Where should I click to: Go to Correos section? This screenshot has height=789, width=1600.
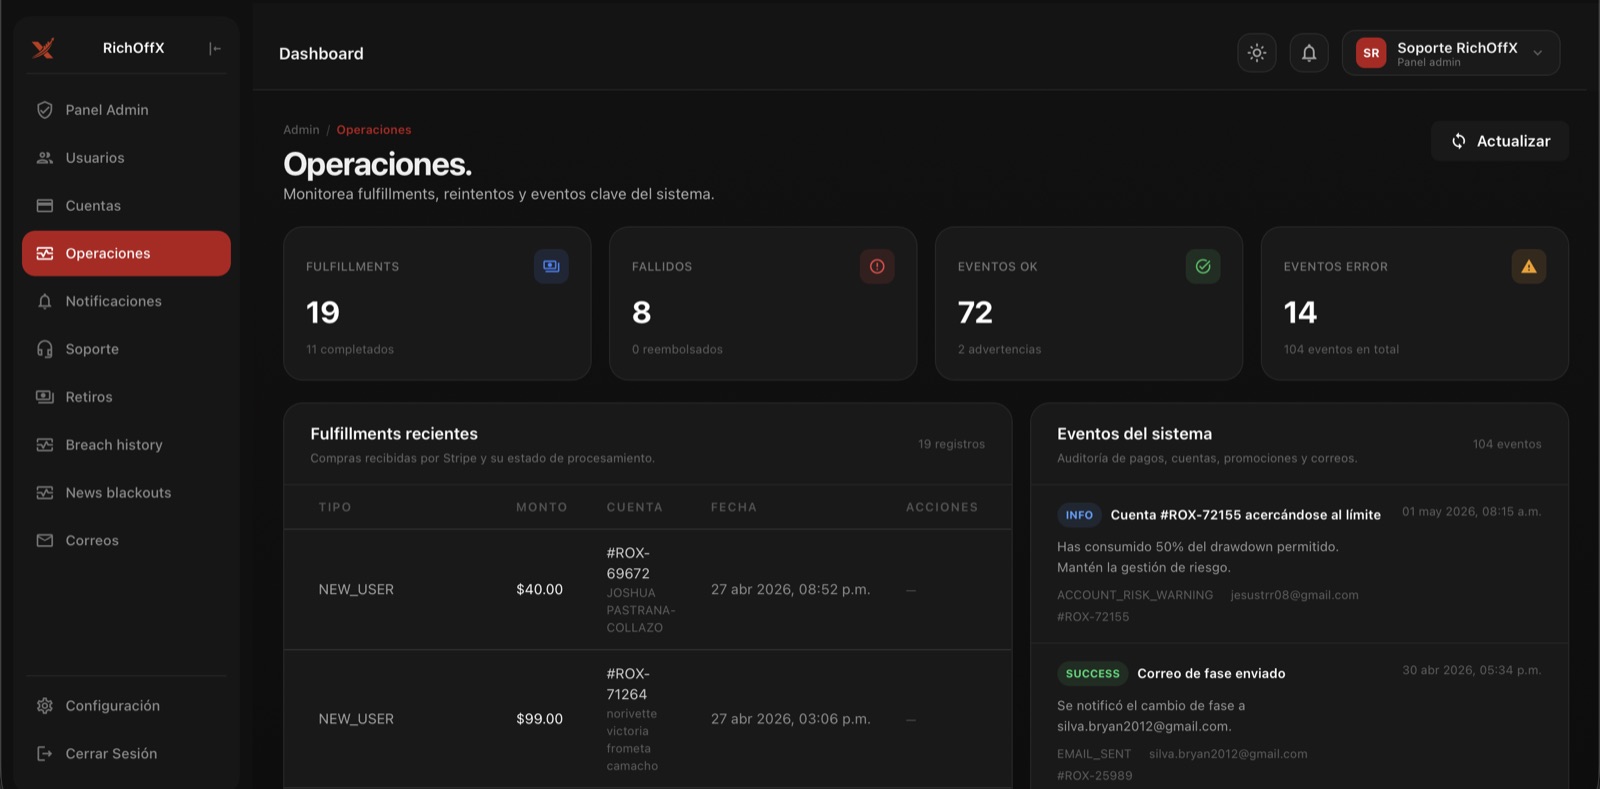click(126, 541)
